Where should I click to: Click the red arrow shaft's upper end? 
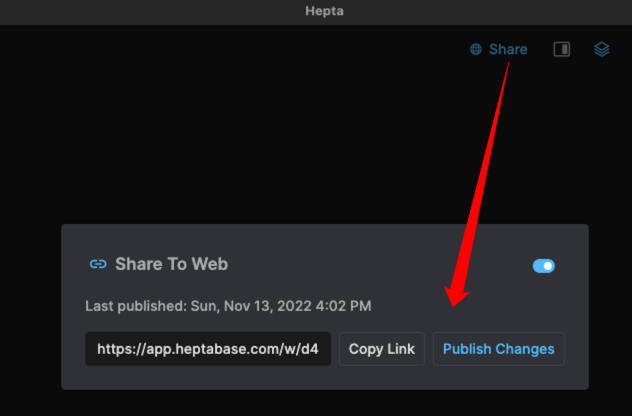510,68
